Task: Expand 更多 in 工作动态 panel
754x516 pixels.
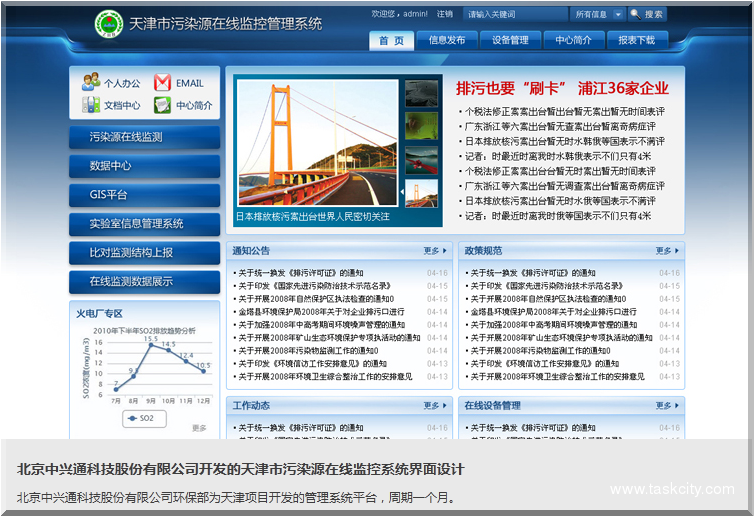Action: coord(435,406)
